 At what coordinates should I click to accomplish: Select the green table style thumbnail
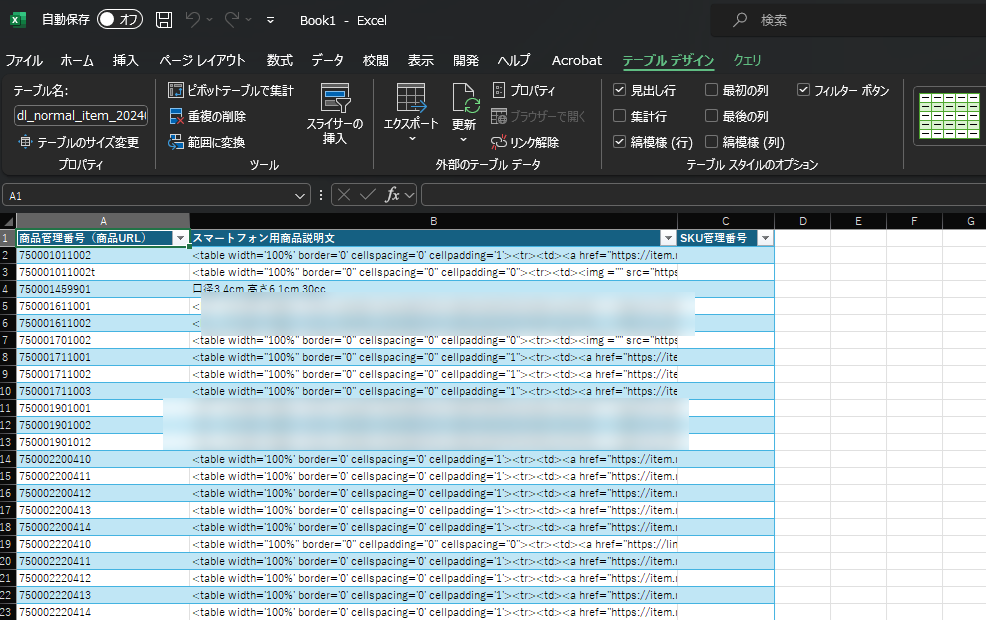[949, 116]
